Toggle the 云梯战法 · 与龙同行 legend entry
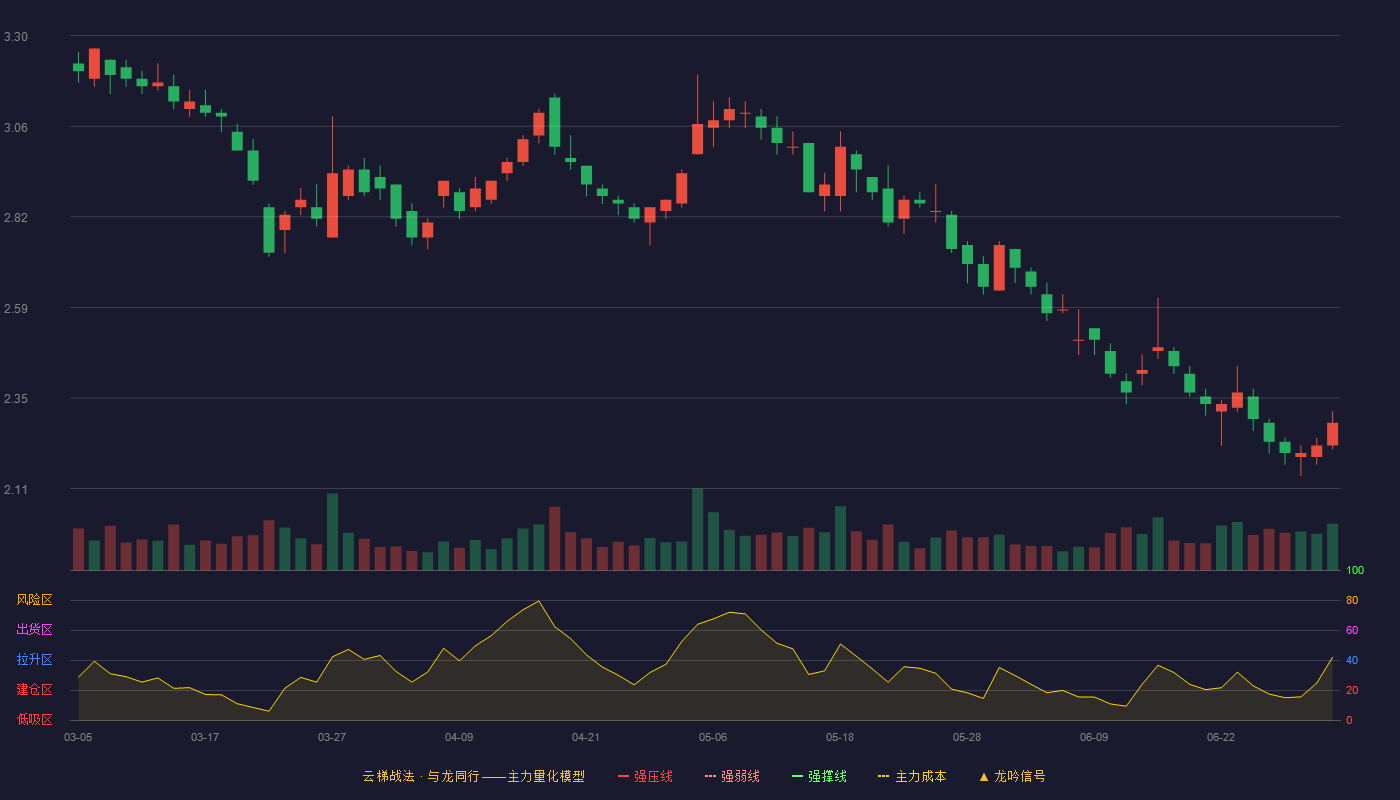1400x800 pixels. (473, 776)
